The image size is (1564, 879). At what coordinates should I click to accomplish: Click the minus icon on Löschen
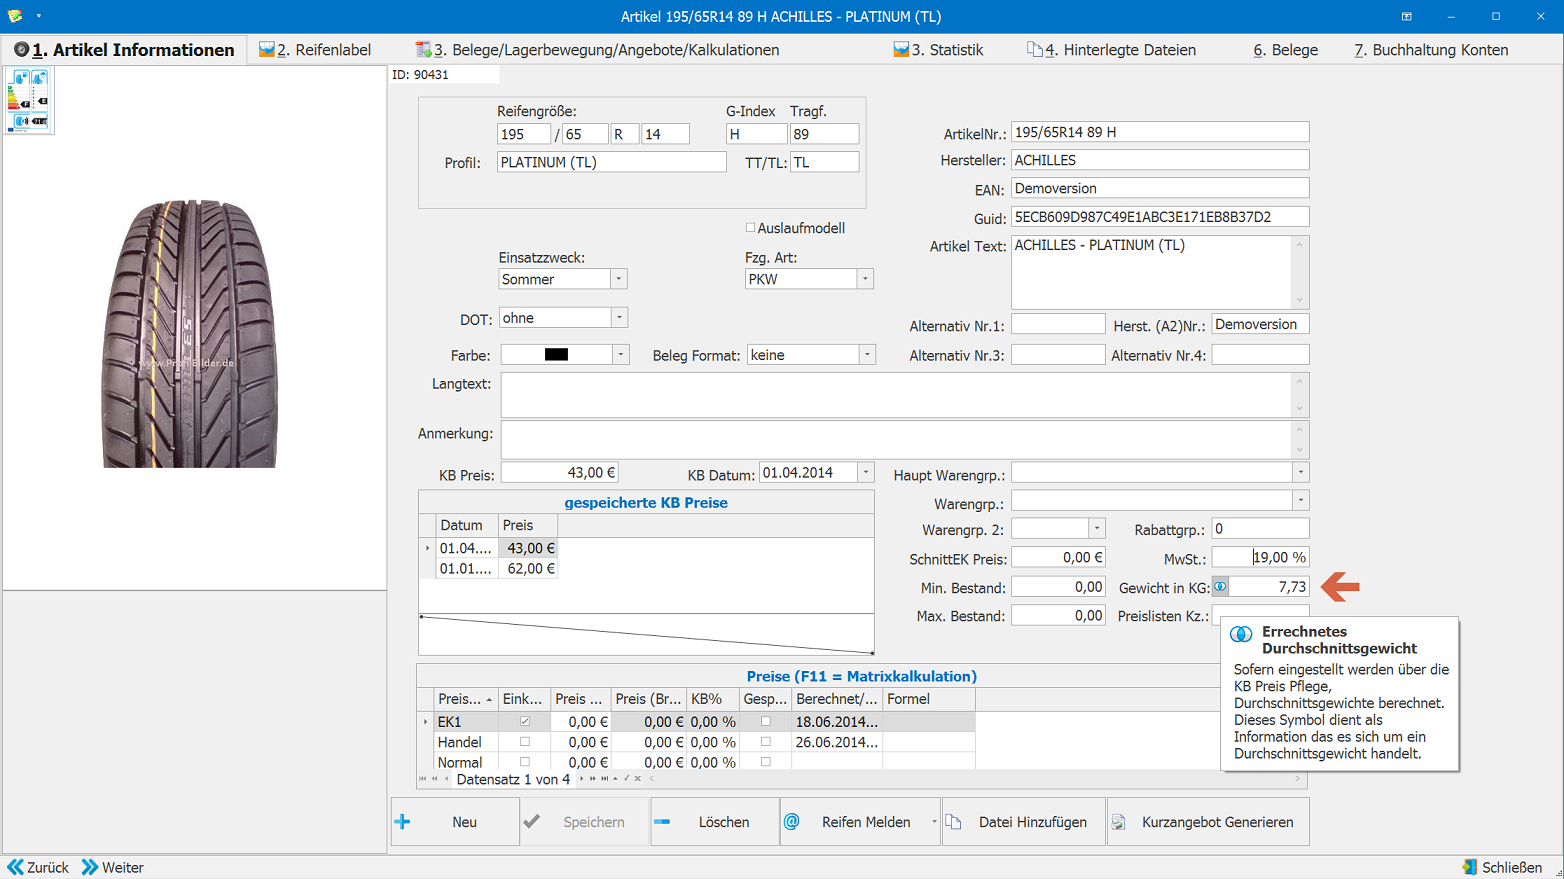[x=662, y=822]
